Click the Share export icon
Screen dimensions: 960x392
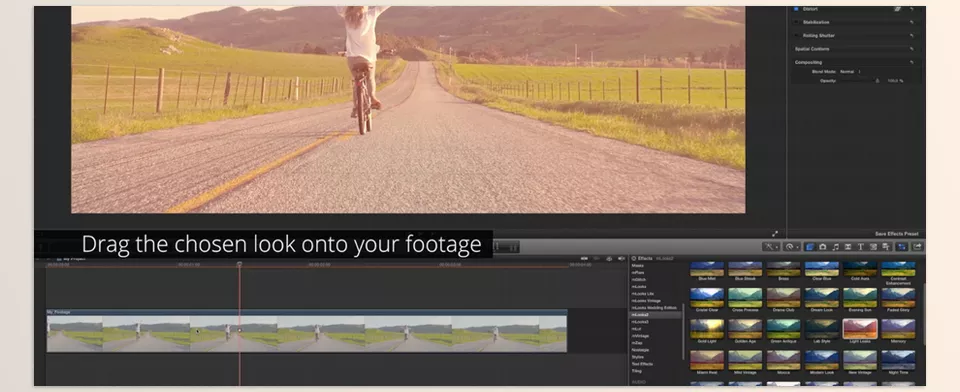click(917, 247)
